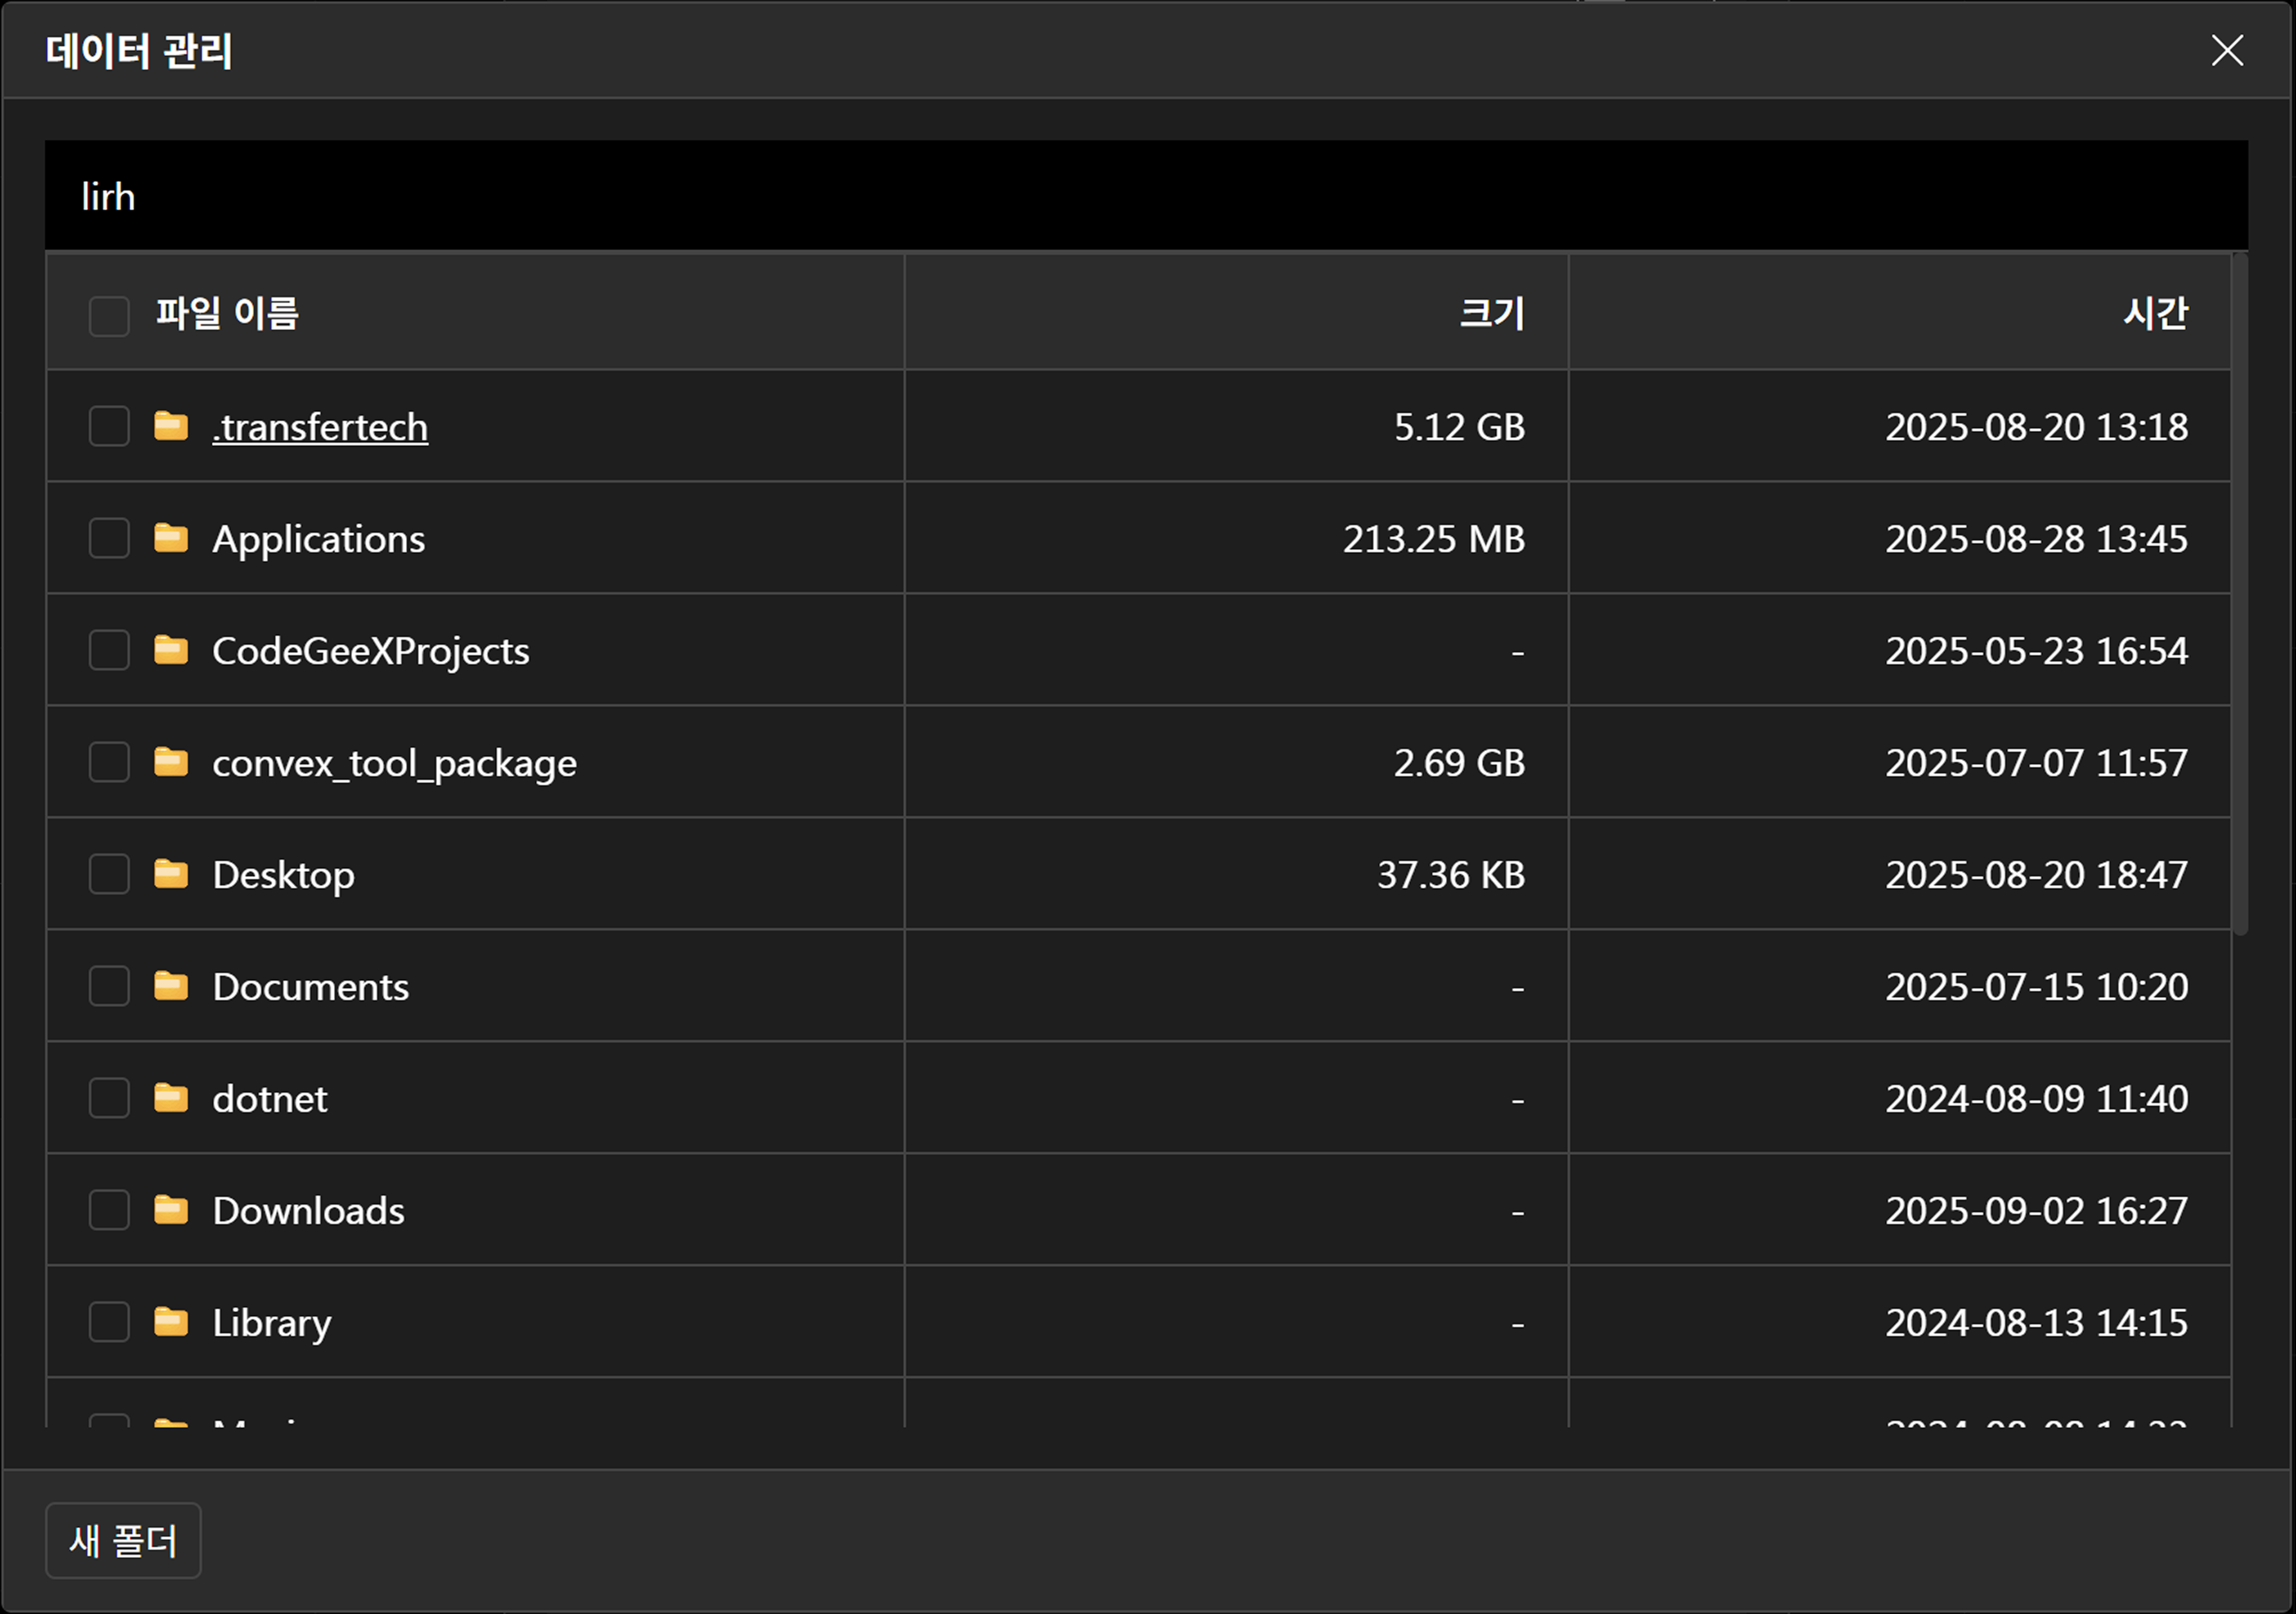Click the Documents folder icon

pos(171,986)
